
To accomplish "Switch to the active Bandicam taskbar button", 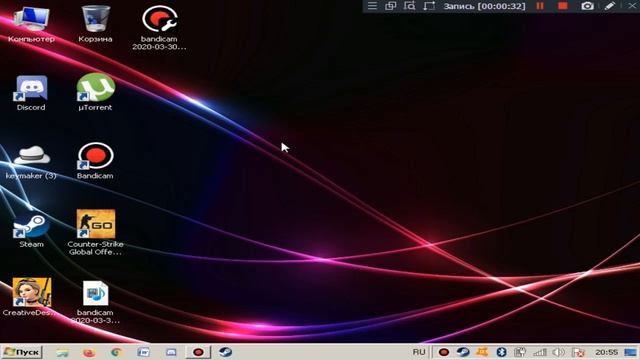I will coord(198,352).
